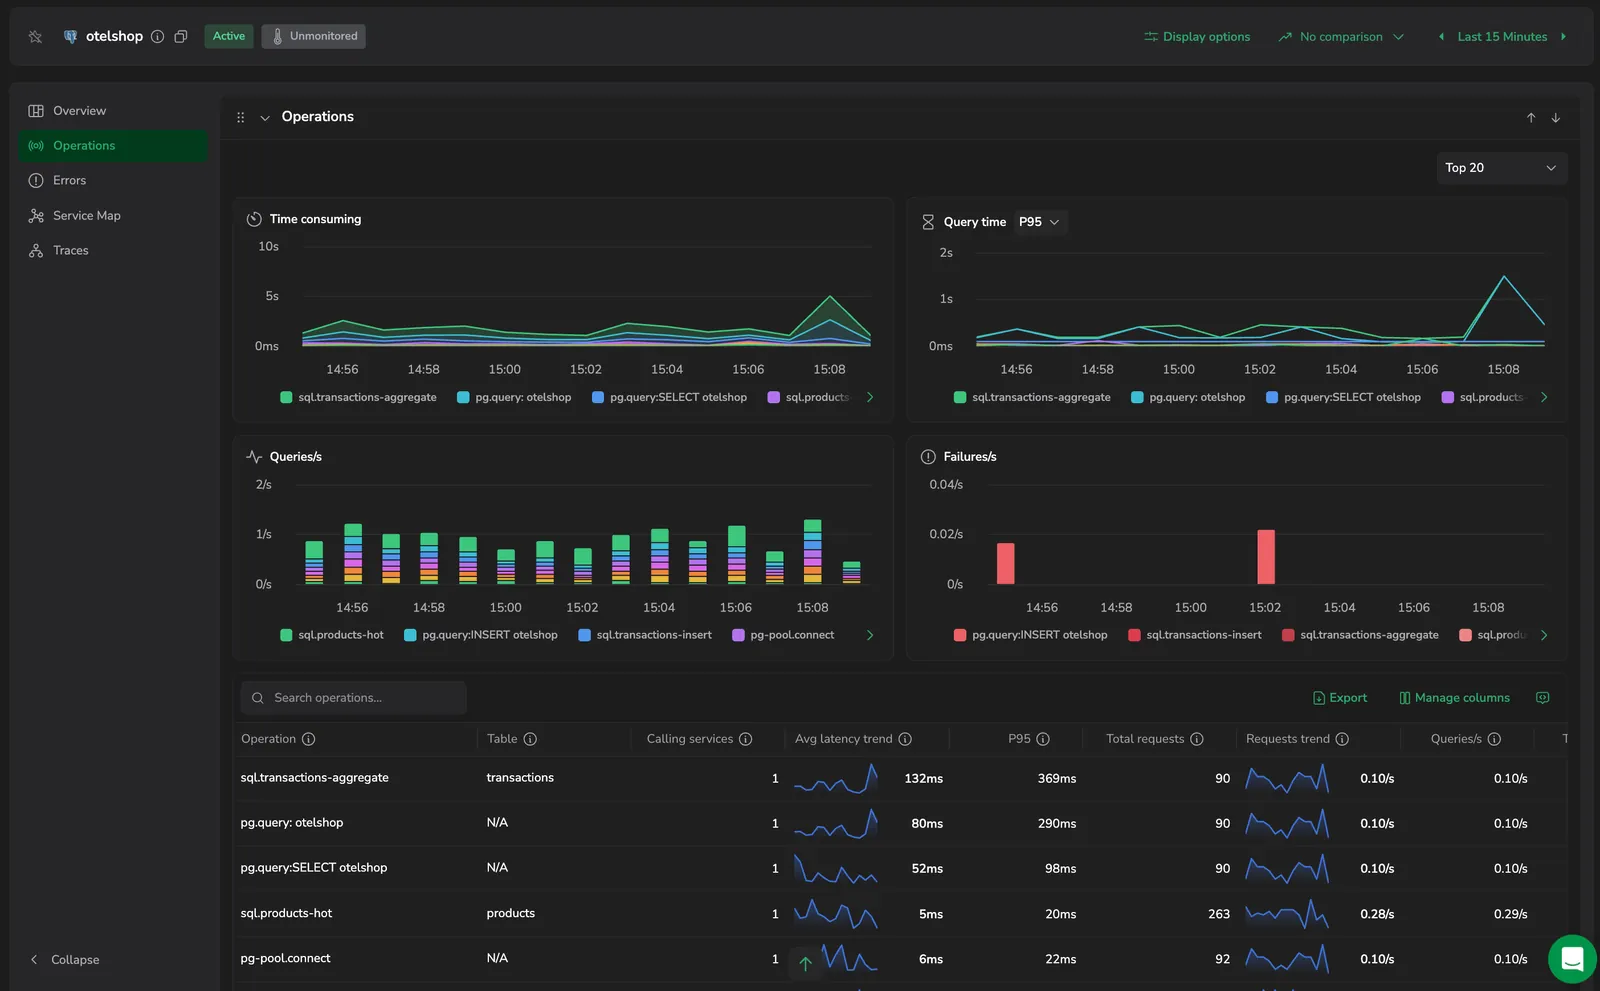Show info for the Table column
Viewport: 1600px width, 991px height.
pyautogui.click(x=530, y=739)
